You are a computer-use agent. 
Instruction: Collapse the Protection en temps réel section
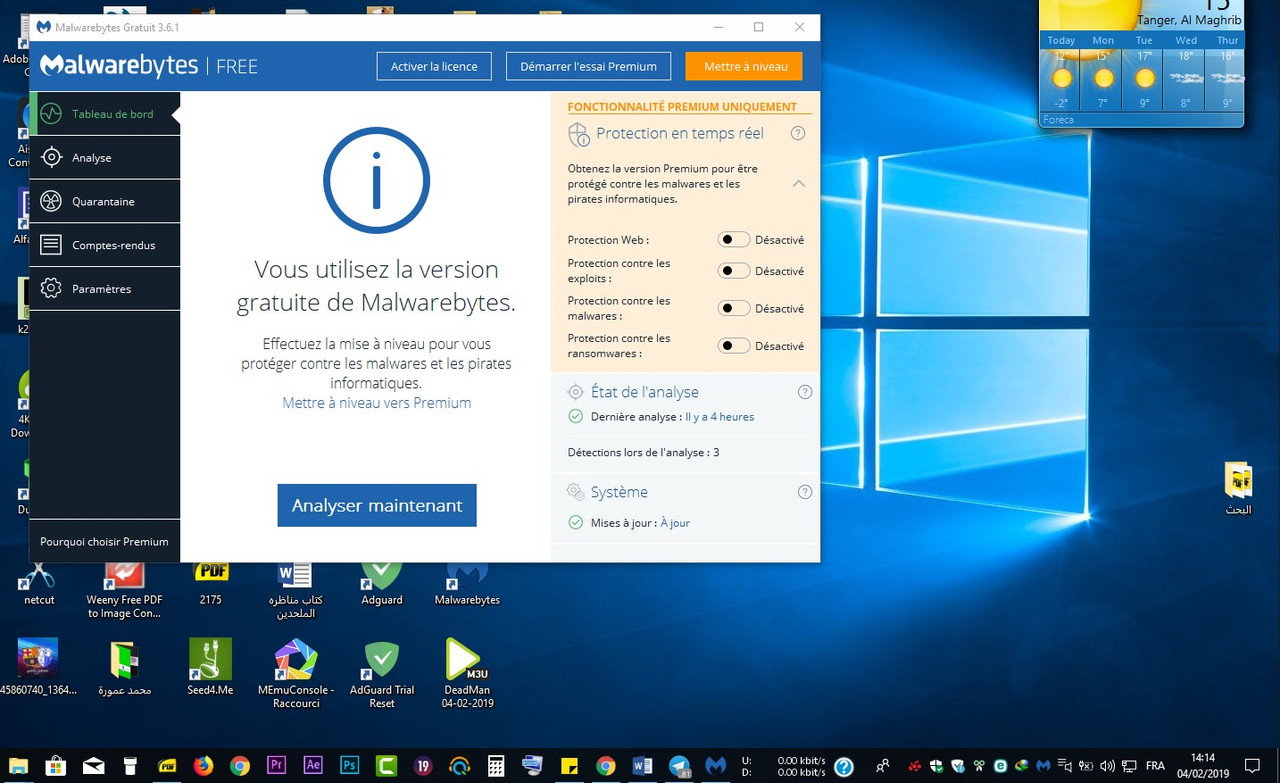pos(798,183)
